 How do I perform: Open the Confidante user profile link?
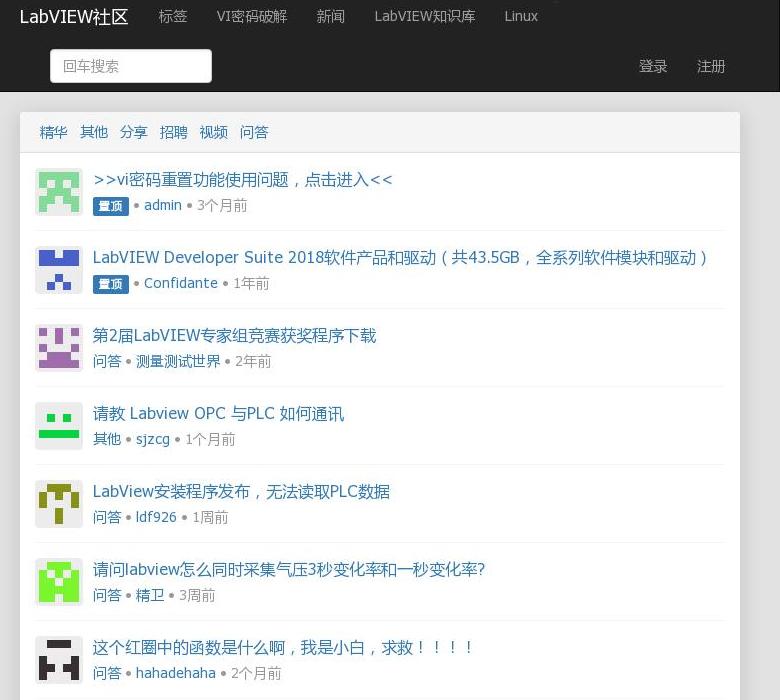click(181, 283)
